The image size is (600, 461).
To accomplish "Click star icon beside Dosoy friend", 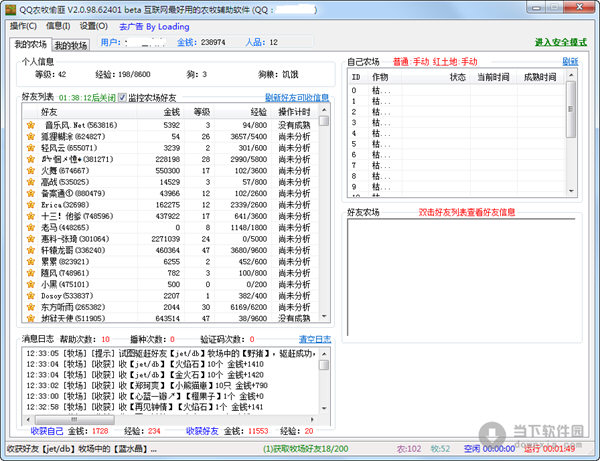I will [31, 296].
